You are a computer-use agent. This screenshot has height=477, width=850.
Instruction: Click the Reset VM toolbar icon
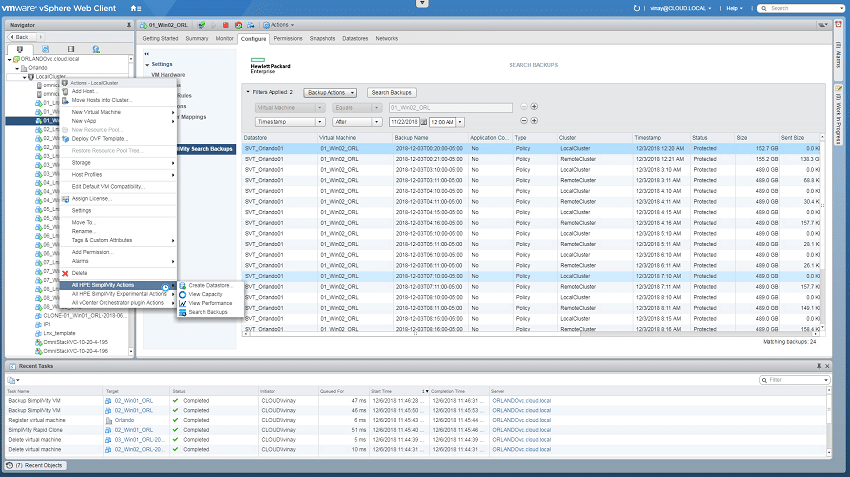coord(238,25)
